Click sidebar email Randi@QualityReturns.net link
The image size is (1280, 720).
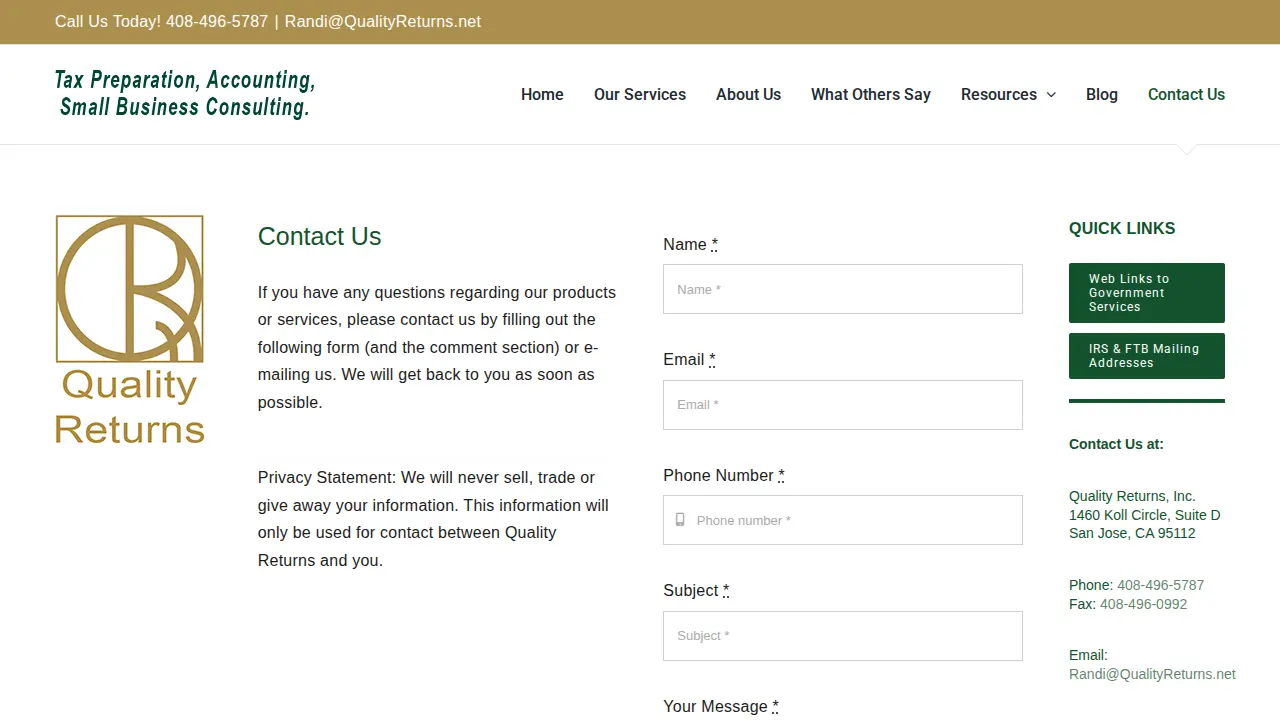point(1152,674)
